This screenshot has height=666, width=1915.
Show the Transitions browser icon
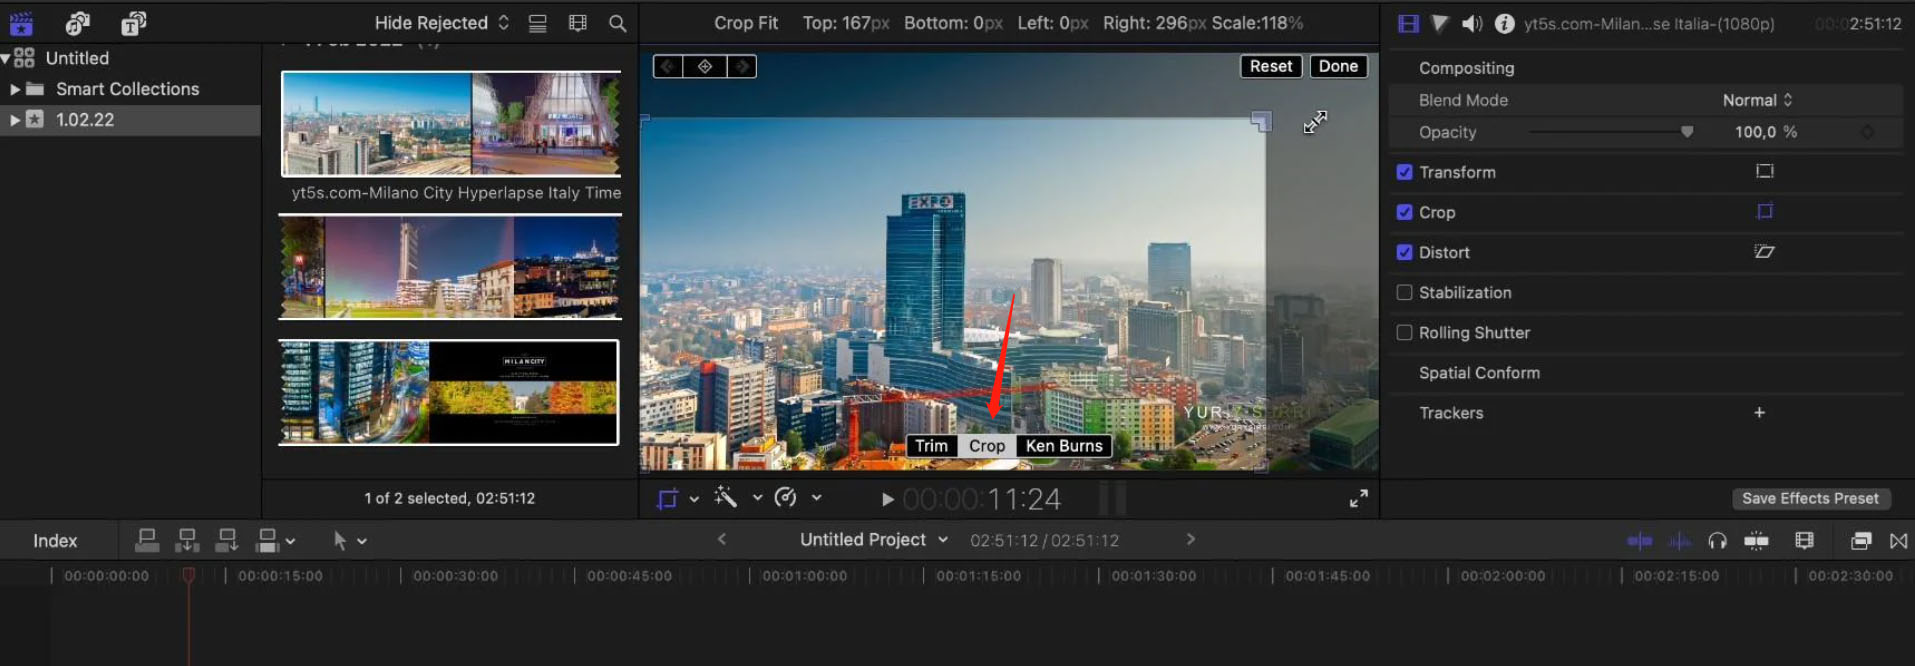(1898, 541)
